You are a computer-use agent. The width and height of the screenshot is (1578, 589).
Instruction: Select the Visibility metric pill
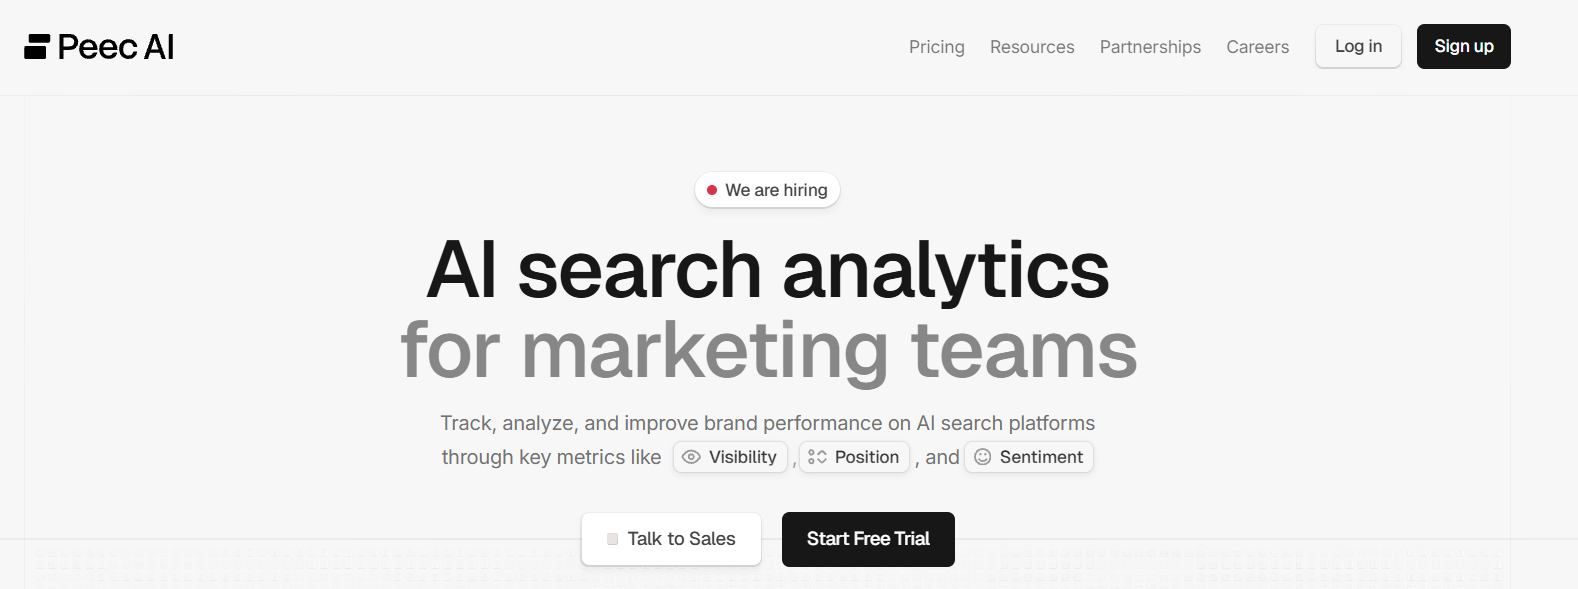(x=730, y=457)
